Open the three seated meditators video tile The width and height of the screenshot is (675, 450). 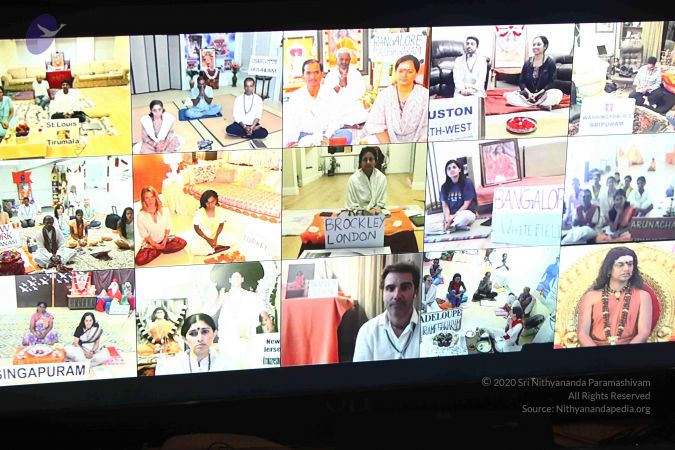click(206, 93)
